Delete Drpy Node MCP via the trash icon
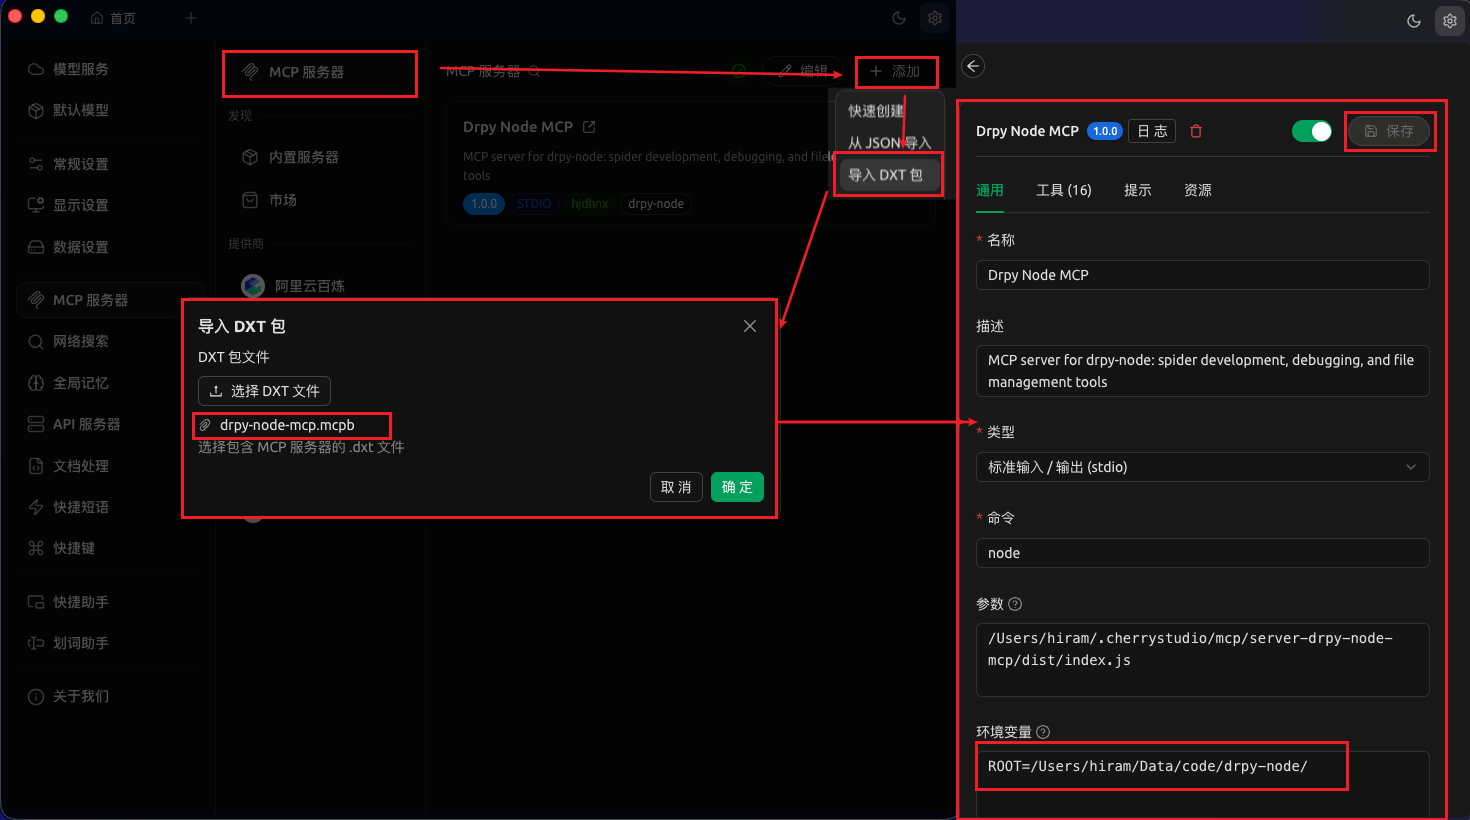The image size is (1470, 820). (1197, 130)
